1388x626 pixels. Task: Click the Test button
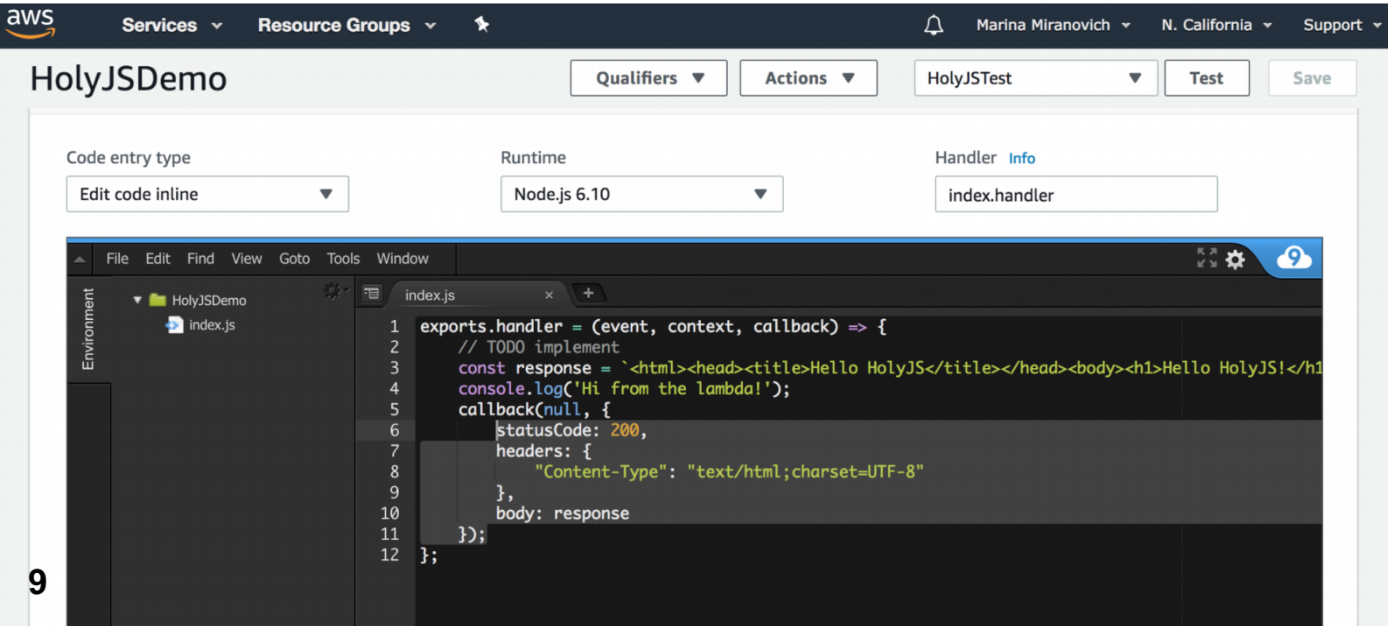(1206, 77)
